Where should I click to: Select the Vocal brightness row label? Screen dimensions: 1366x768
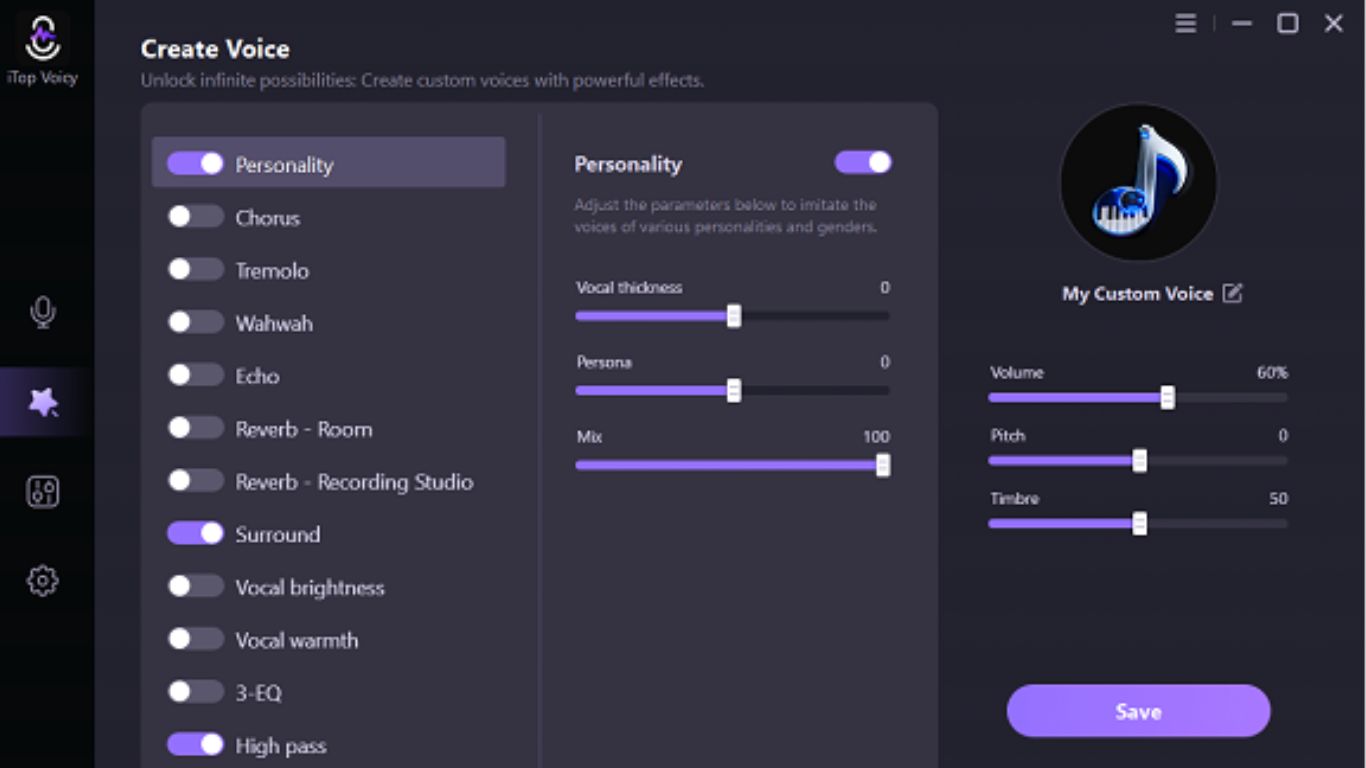click(x=310, y=588)
